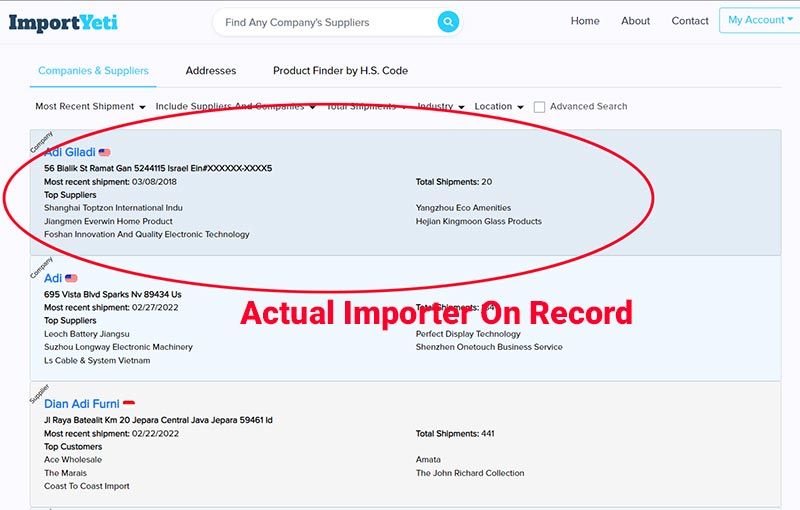
Task: Click the 695 Vista Blvd Sparks address
Action: (113, 294)
